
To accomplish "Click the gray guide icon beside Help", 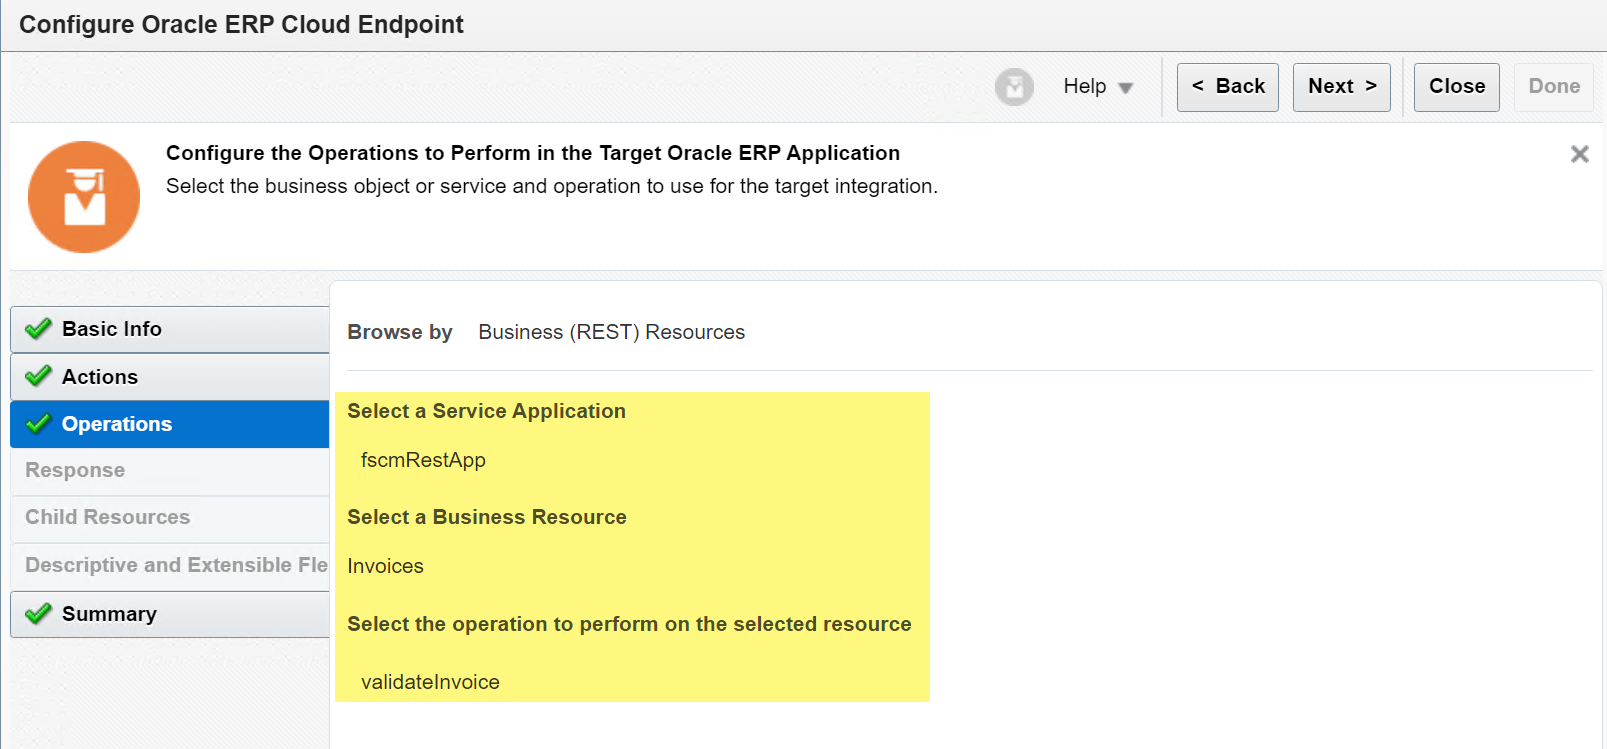I will pos(1014,87).
